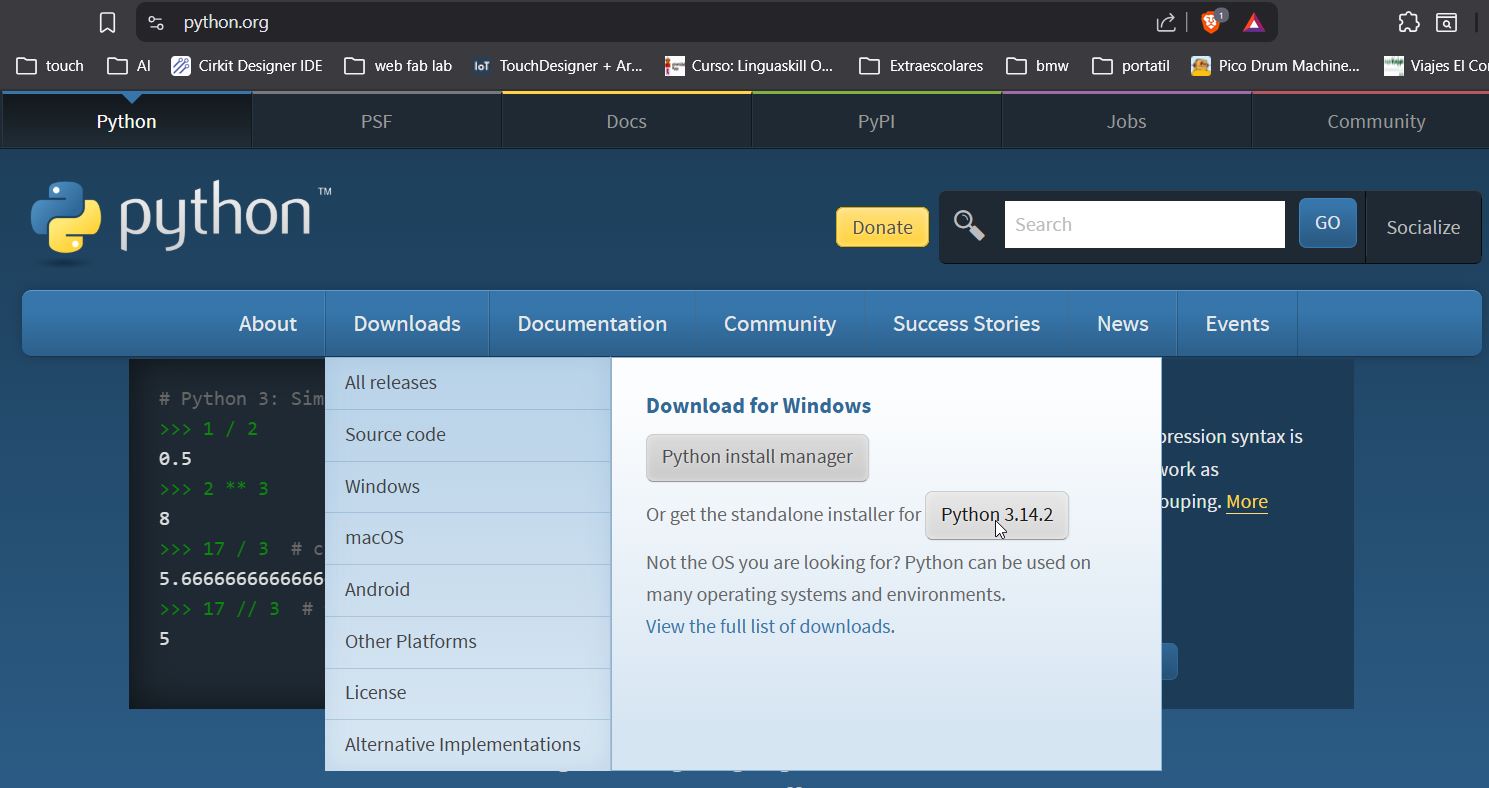
Task: Open the About menu
Action: (267, 324)
